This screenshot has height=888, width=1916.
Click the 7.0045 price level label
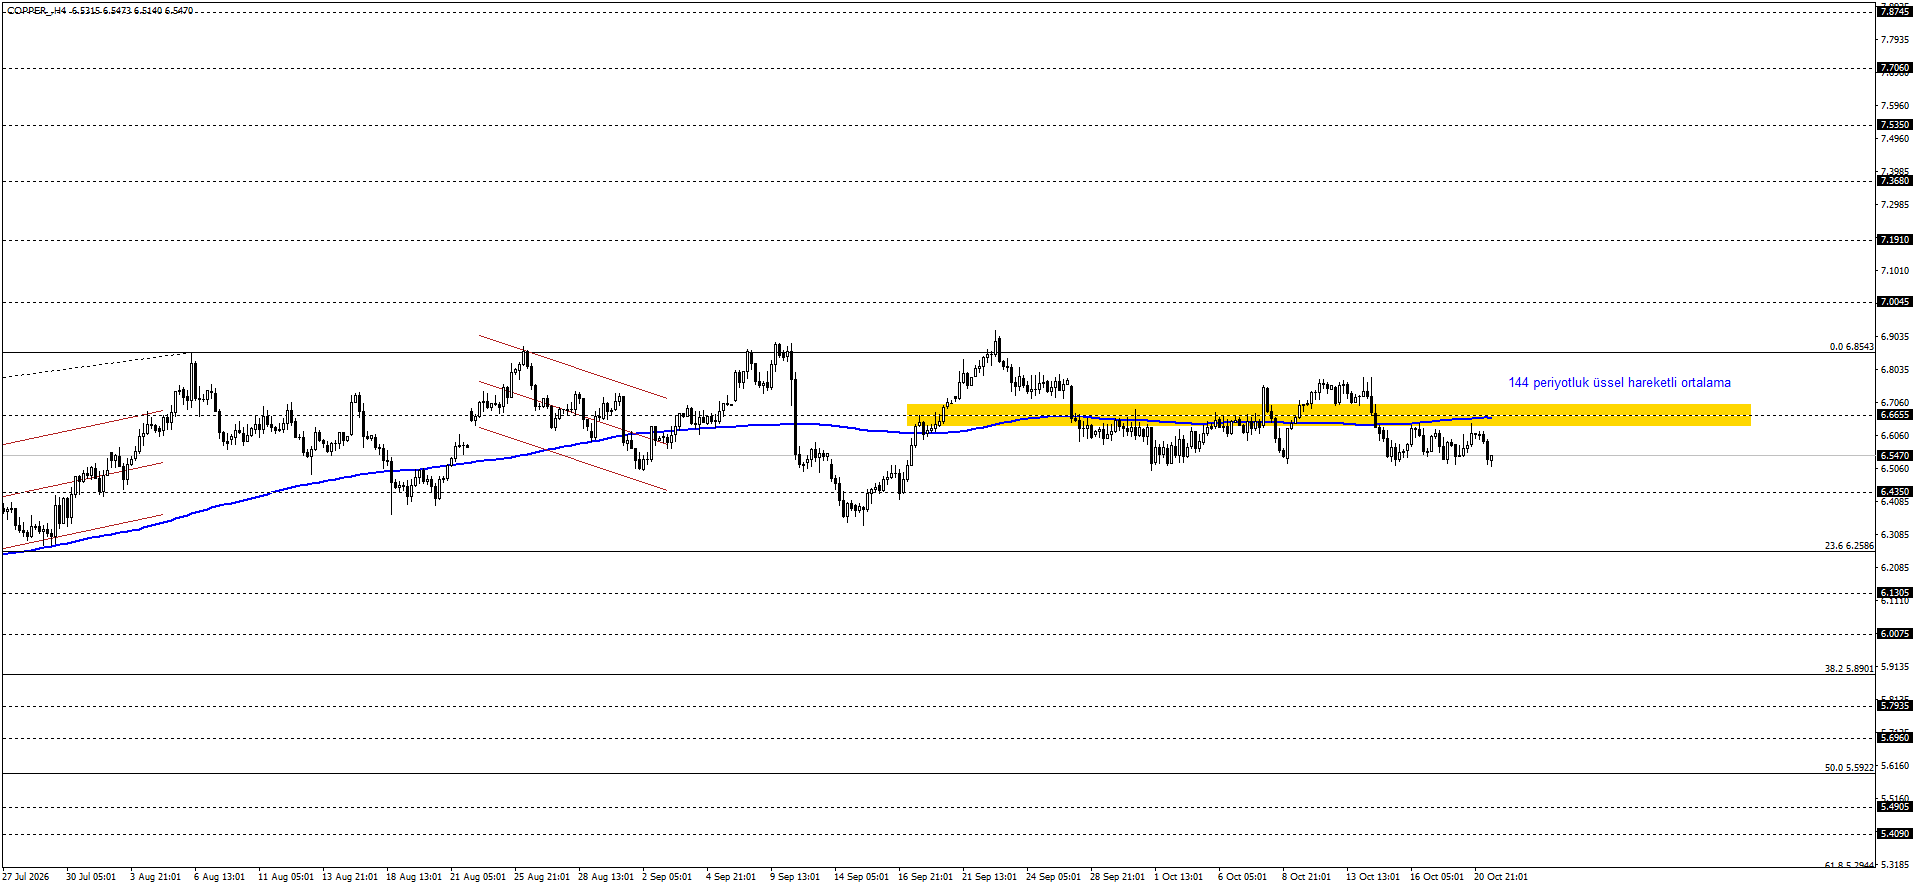1895,302
